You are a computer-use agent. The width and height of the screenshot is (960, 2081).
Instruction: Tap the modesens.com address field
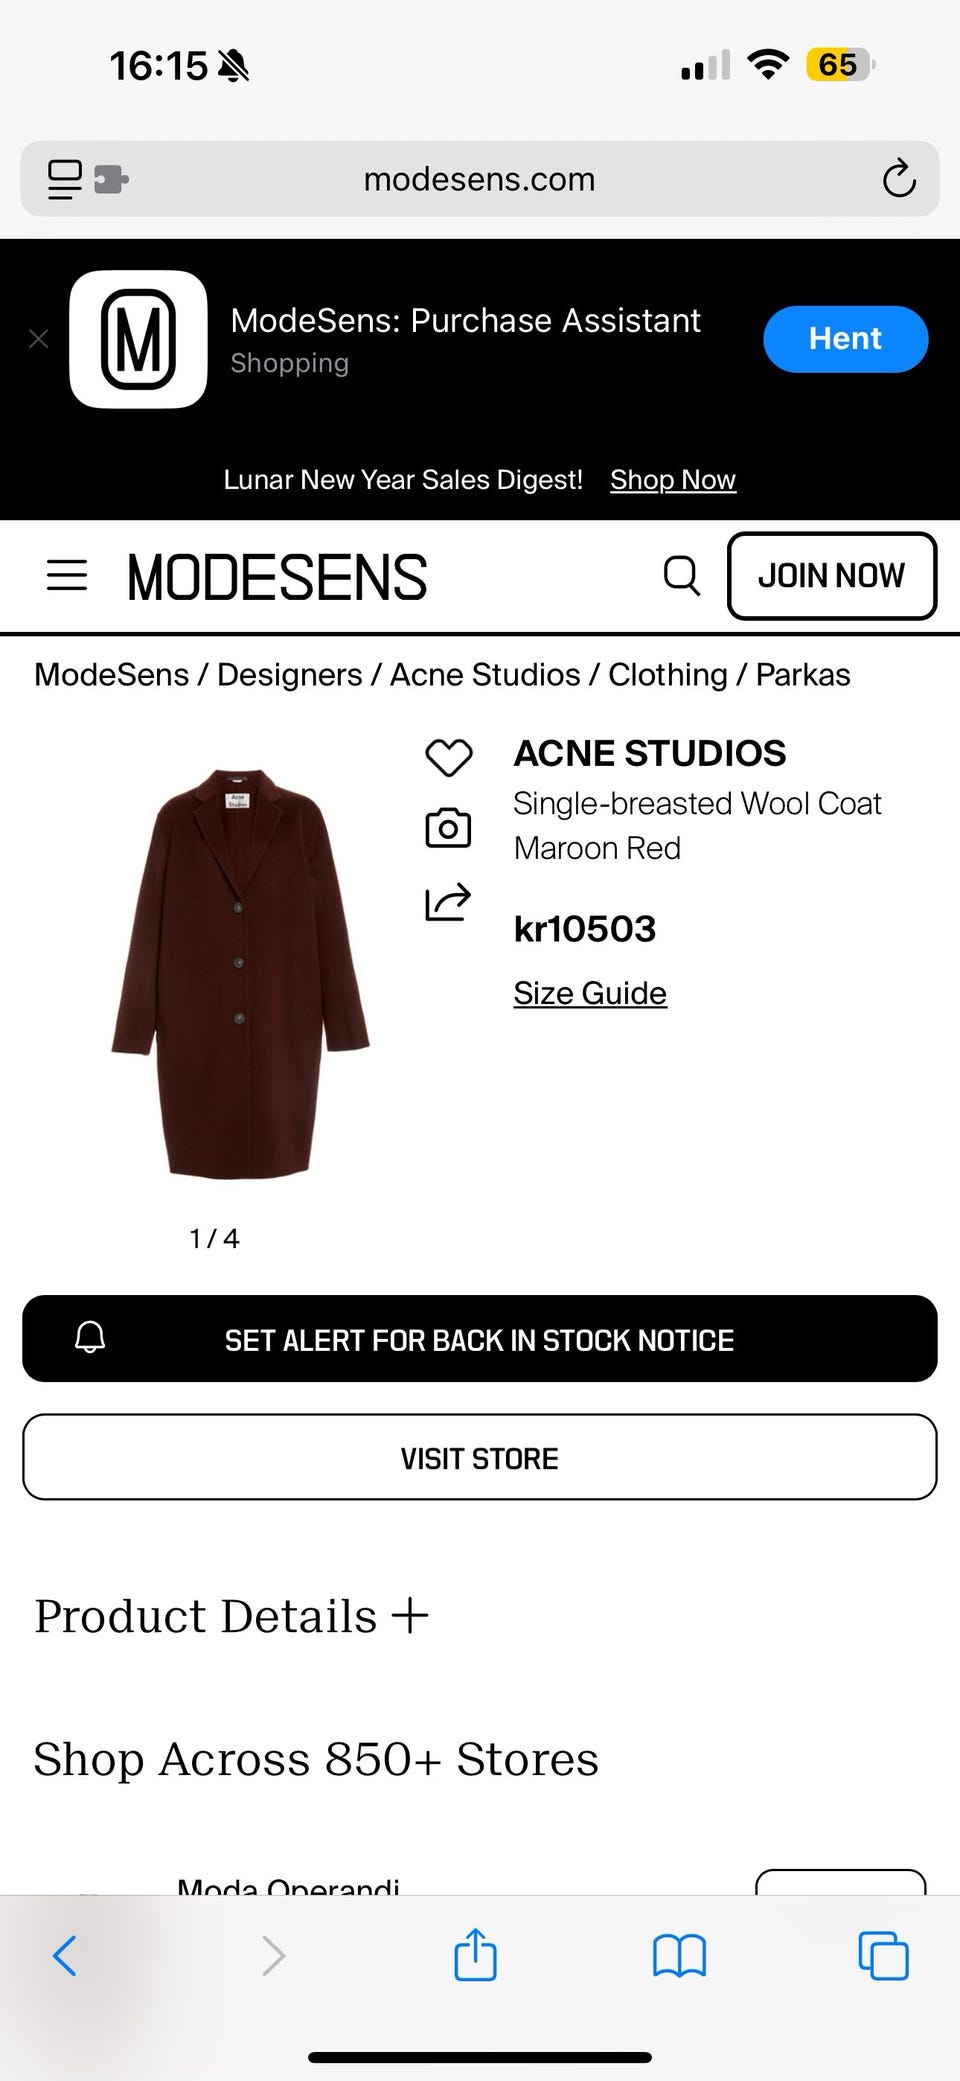coord(479,179)
